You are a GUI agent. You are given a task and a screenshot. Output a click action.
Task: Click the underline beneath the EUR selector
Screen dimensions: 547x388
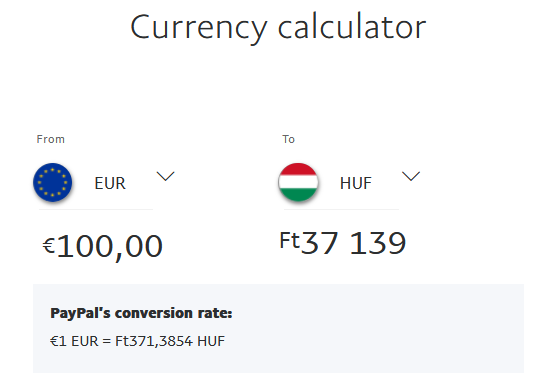pos(96,209)
